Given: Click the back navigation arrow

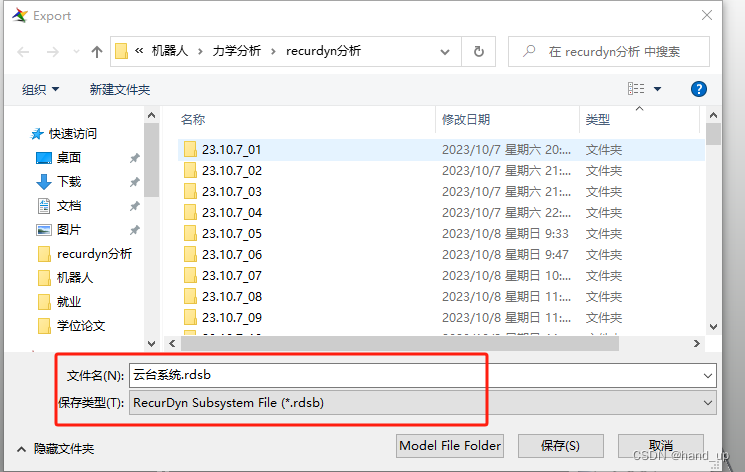Looking at the screenshot, I should click(23, 52).
